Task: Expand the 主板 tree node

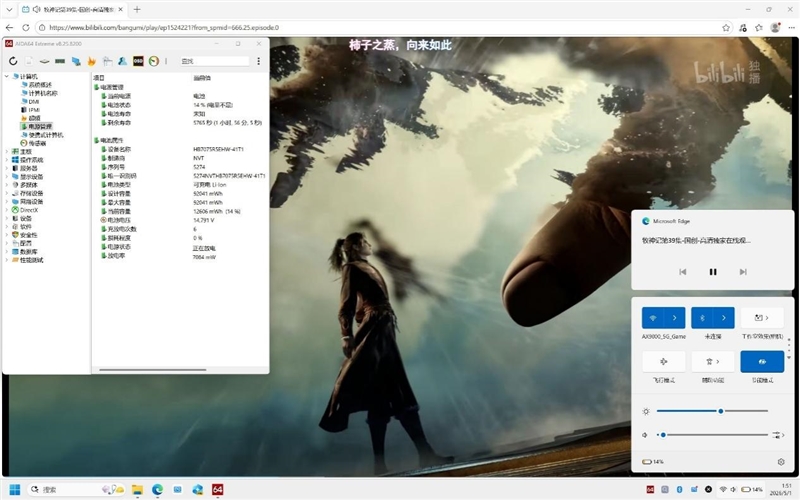Action: [7, 152]
